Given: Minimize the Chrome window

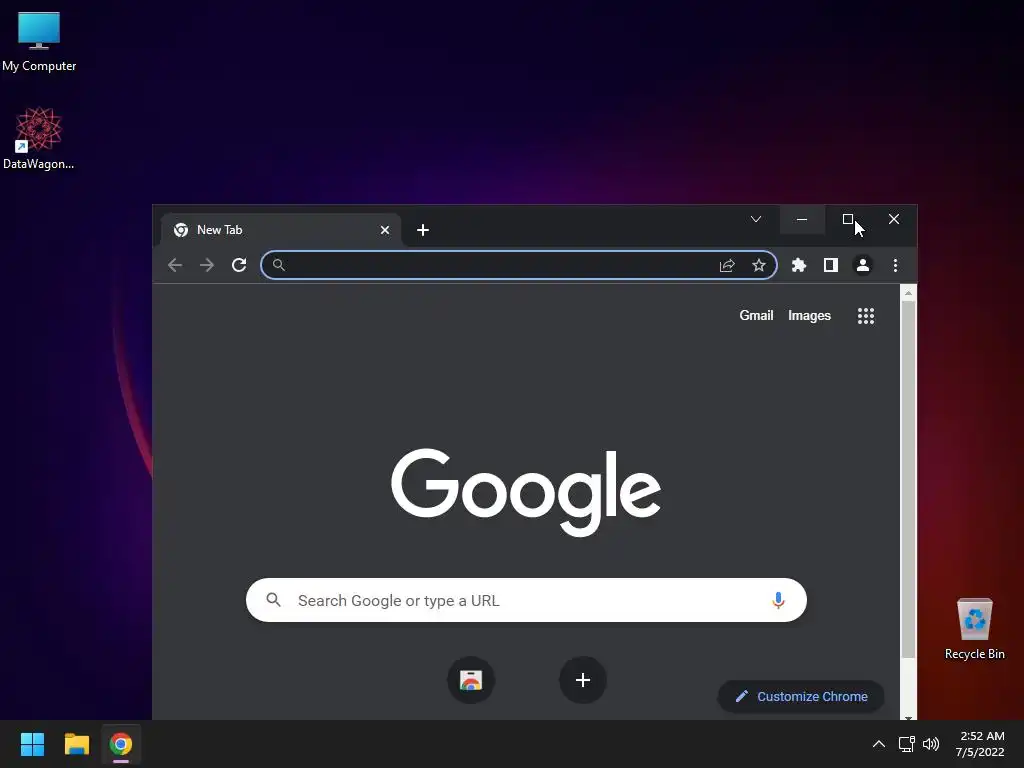Looking at the screenshot, I should pyautogui.click(x=802, y=219).
